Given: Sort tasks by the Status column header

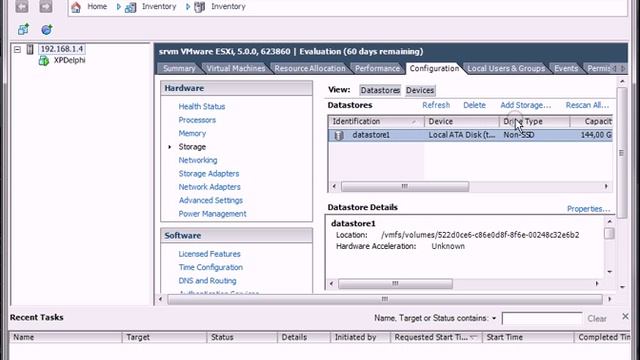Looking at the screenshot, I should [x=242, y=337].
